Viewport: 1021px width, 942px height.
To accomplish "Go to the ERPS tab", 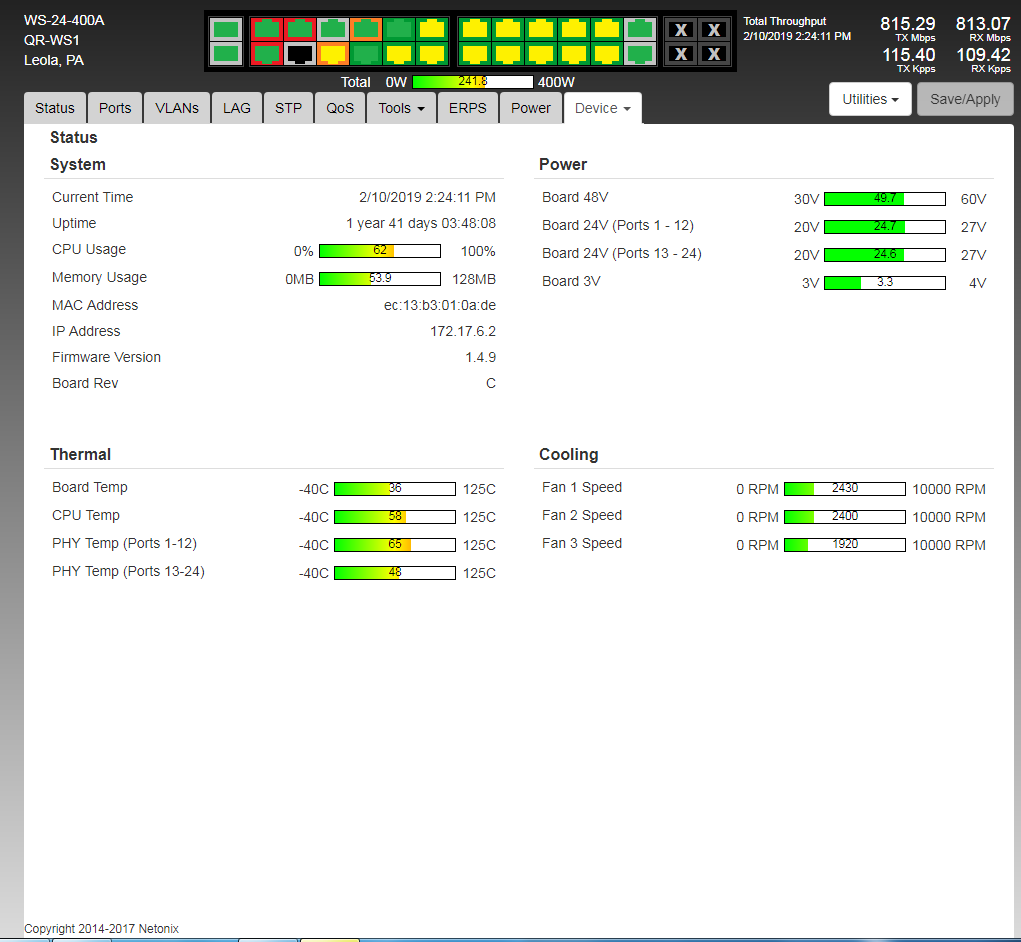I will (x=468, y=108).
